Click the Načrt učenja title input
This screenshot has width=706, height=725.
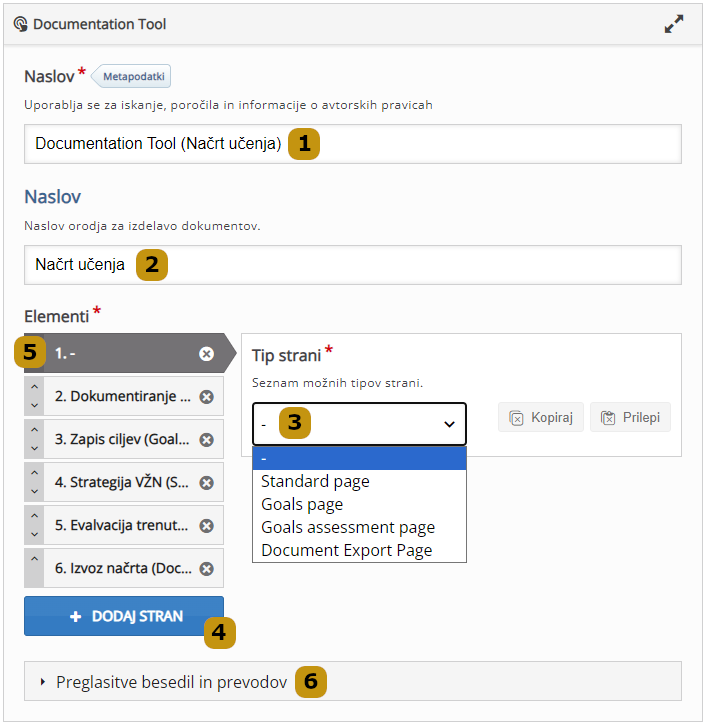pyautogui.click(x=353, y=265)
